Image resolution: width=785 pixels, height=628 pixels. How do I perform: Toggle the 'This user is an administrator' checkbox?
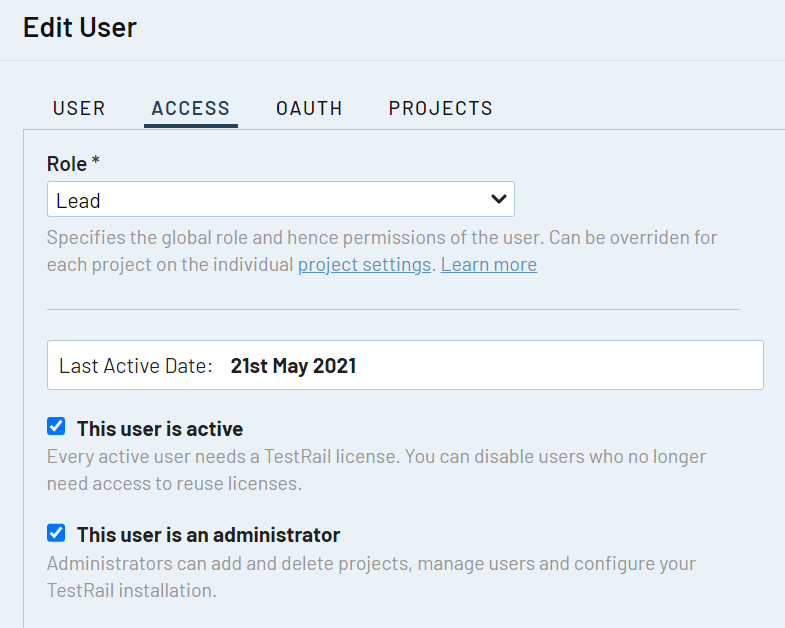coord(56,533)
